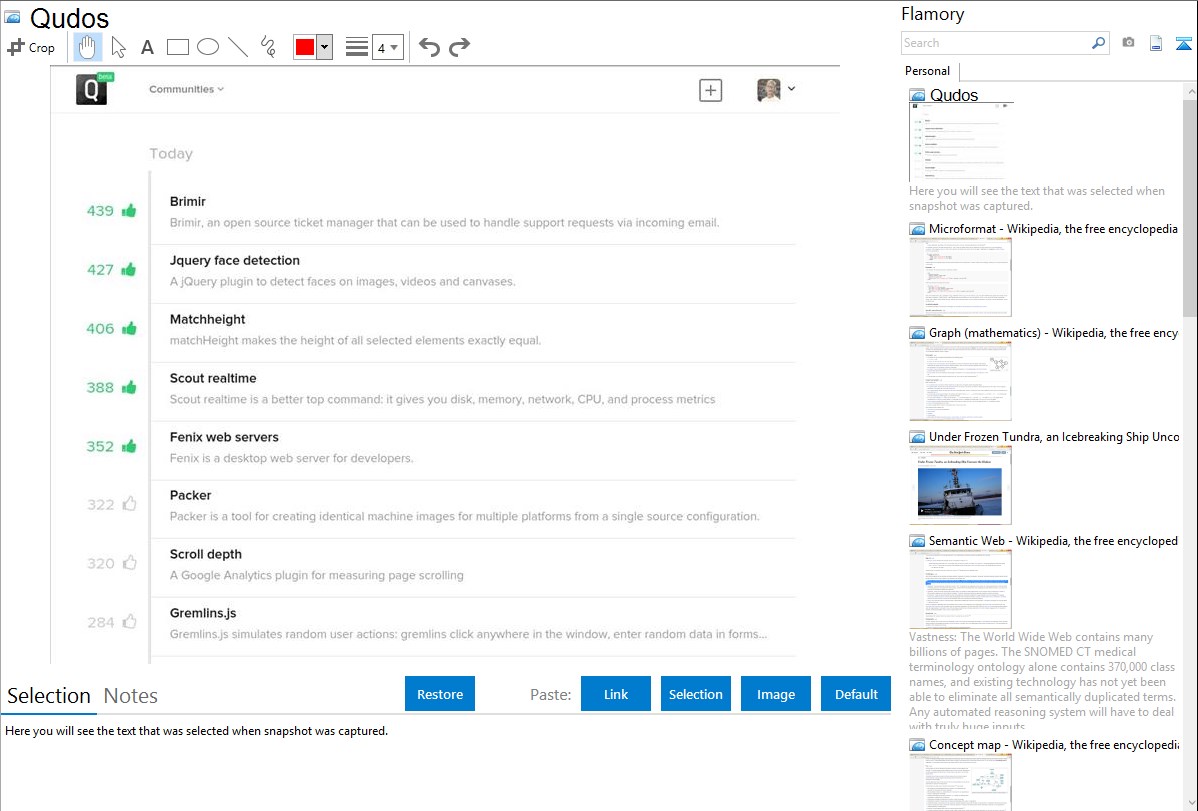The width and height of the screenshot is (1198, 811).
Task: Redo the last annotation
Action: pos(459,47)
